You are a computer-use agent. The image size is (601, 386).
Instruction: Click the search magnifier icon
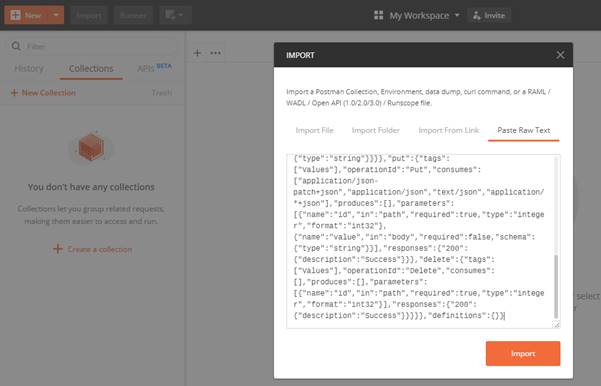tap(16, 46)
